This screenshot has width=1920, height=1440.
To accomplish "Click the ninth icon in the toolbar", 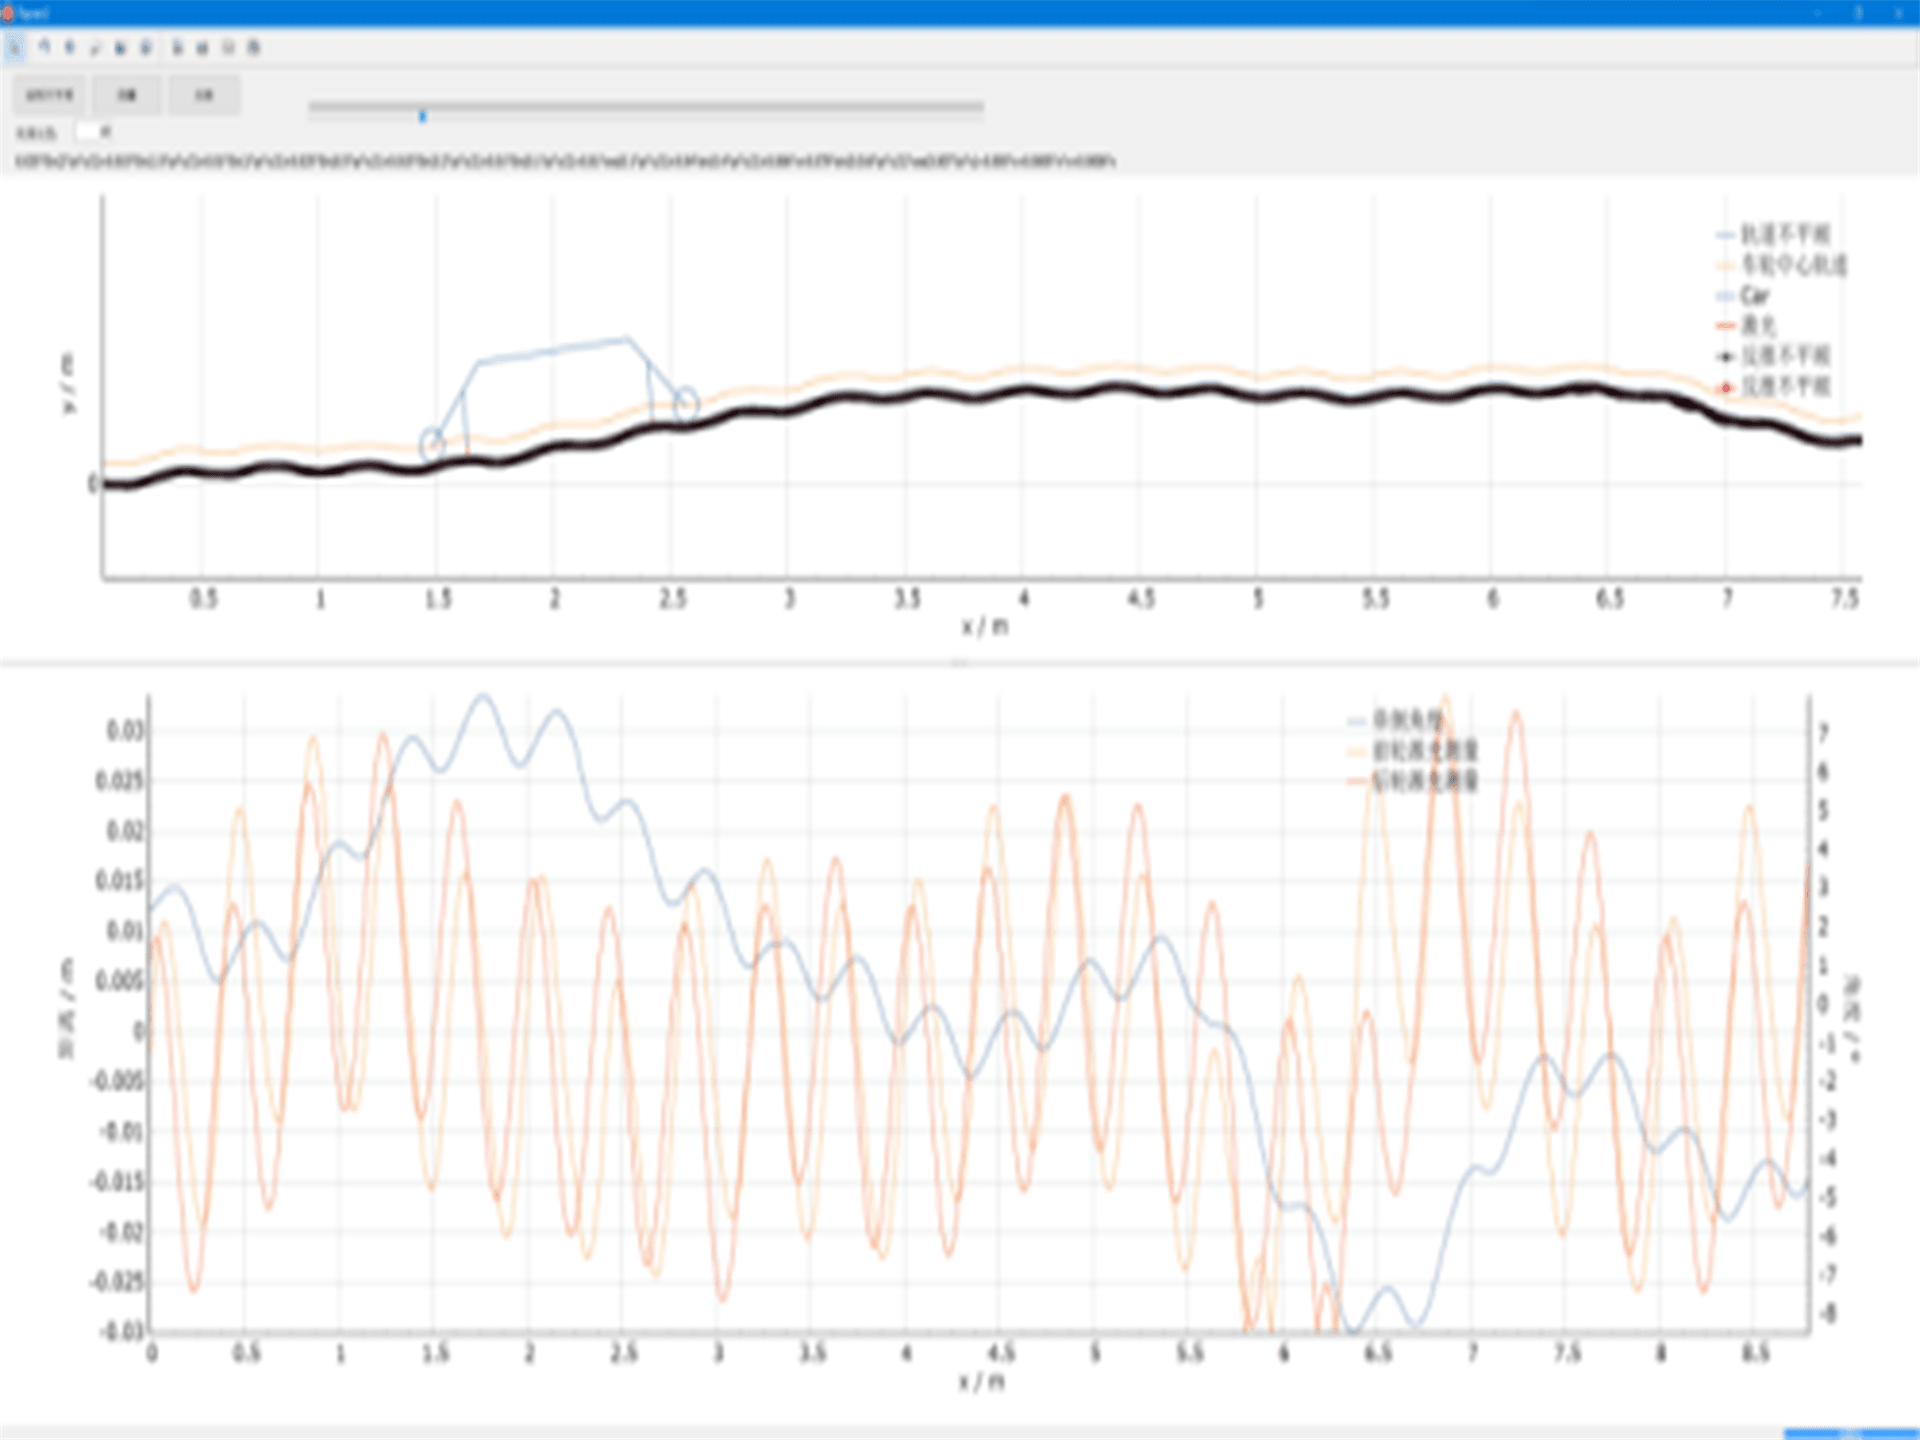I will [x=228, y=47].
